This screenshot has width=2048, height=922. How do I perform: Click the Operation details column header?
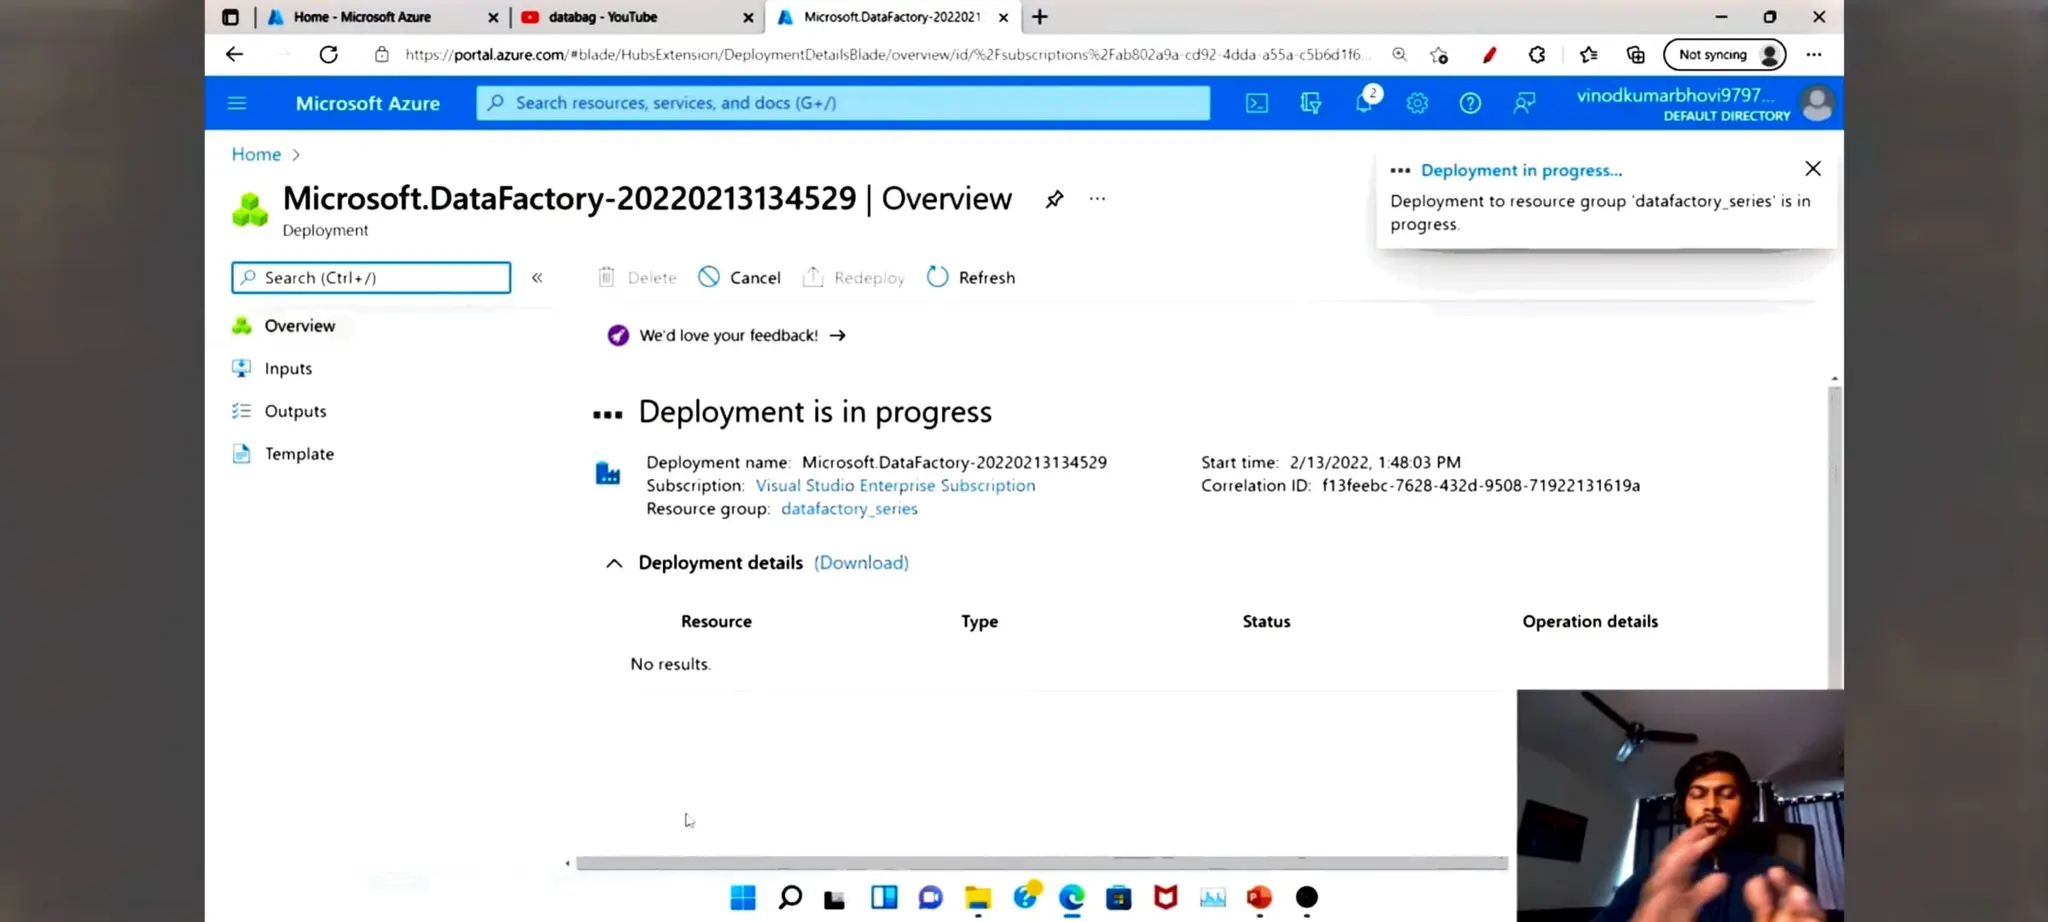coord(1590,621)
